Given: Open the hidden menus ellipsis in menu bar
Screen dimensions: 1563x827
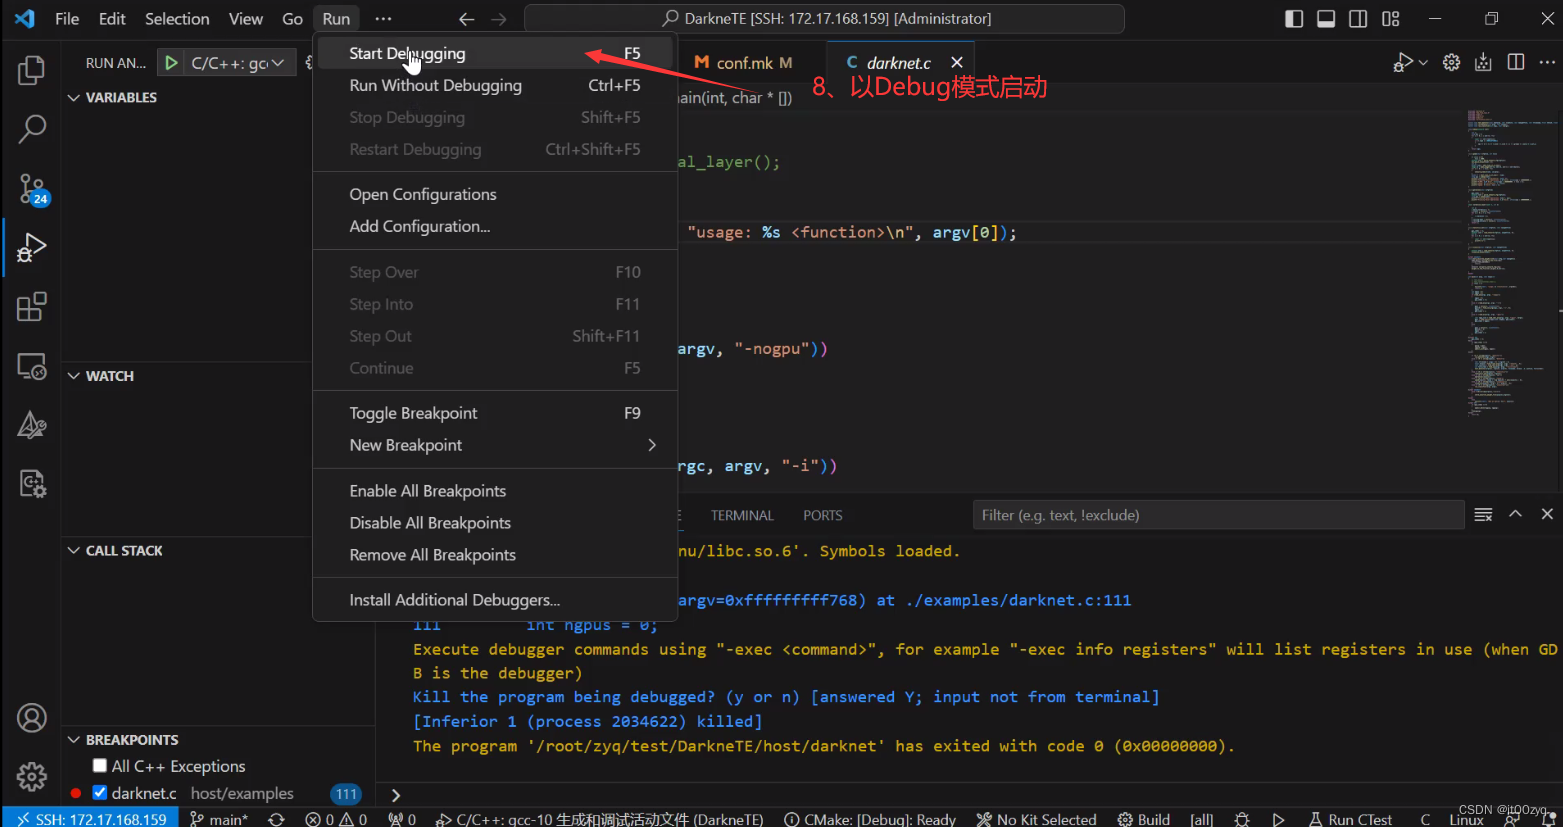Looking at the screenshot, I should (383, 19).
